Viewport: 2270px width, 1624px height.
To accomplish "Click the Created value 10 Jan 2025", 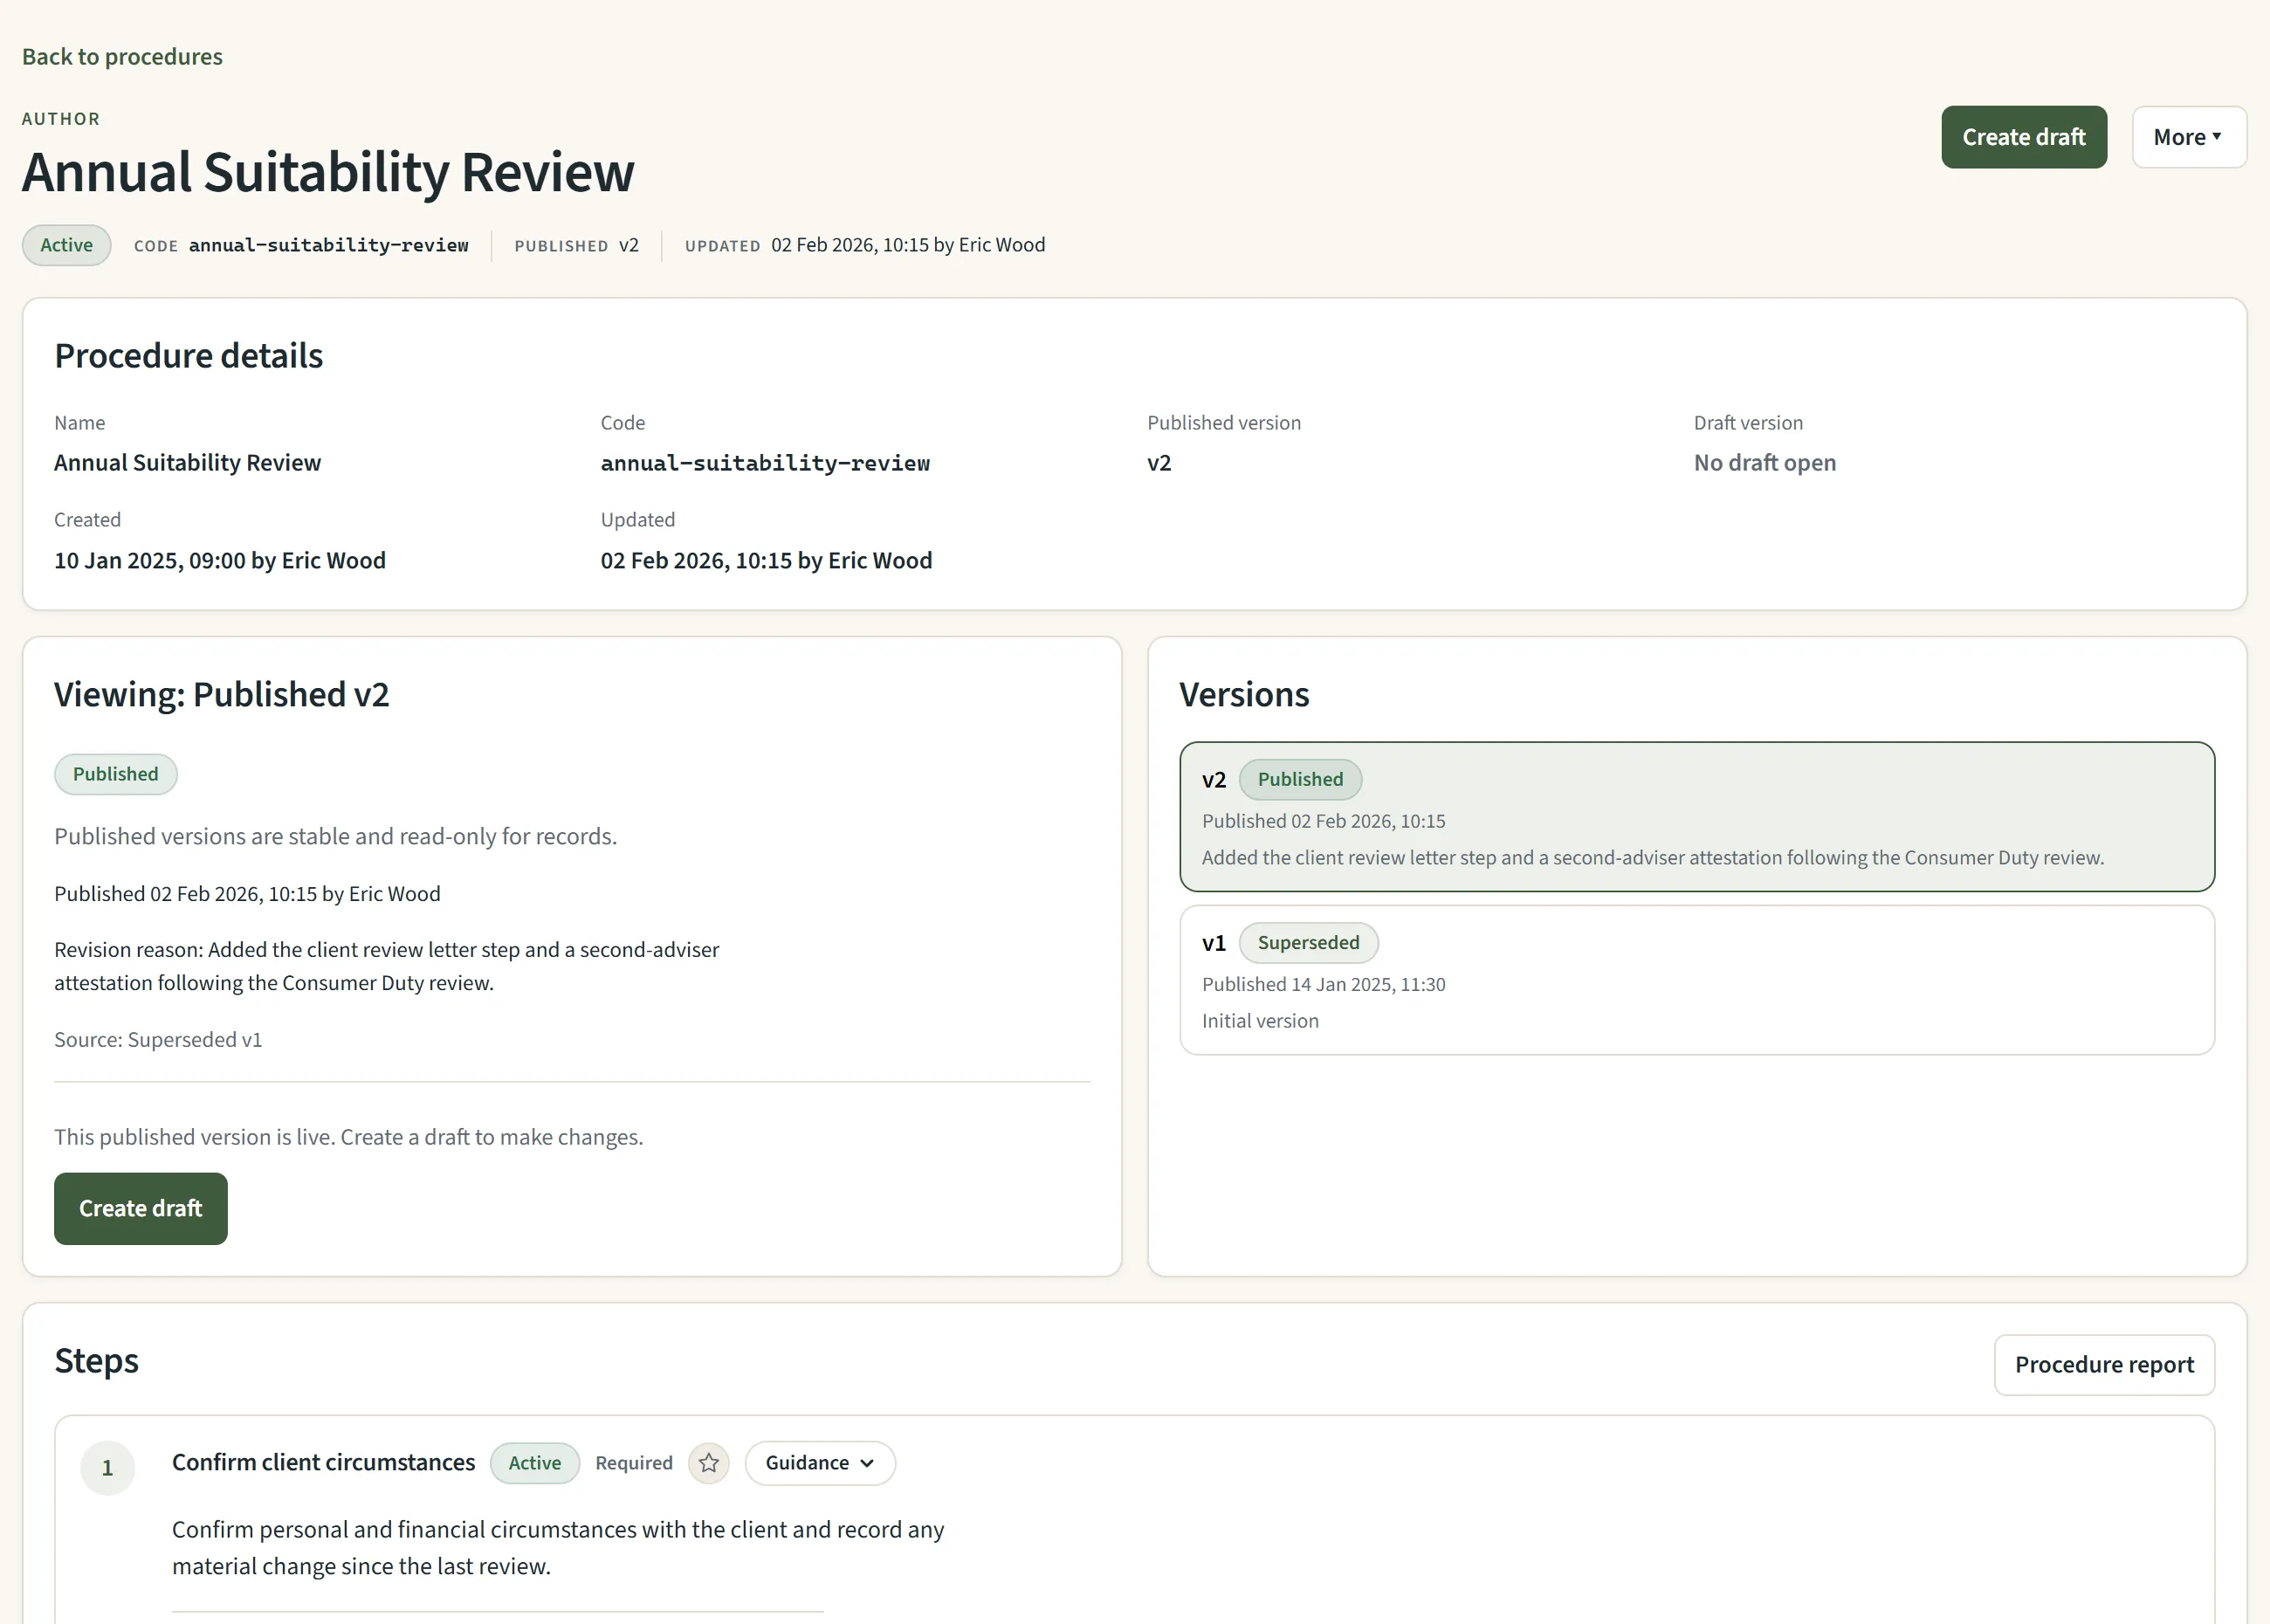I will pos(220,560).
